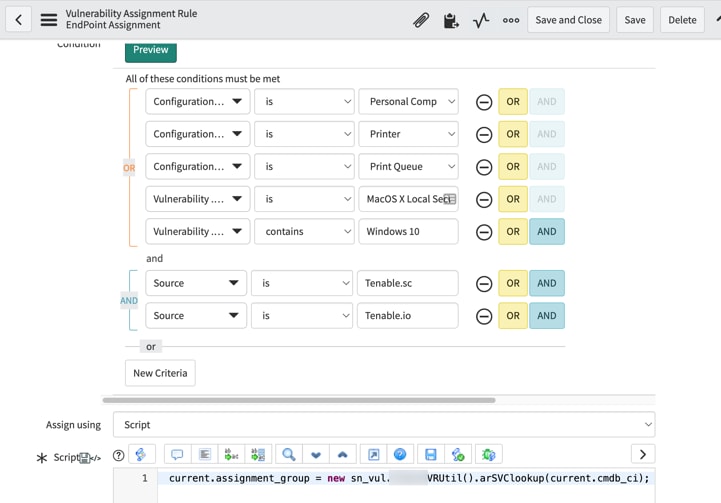Click the Tenable.io value field
The height and width of the screenshot is (503, 721).
click(x=407, y=316)
